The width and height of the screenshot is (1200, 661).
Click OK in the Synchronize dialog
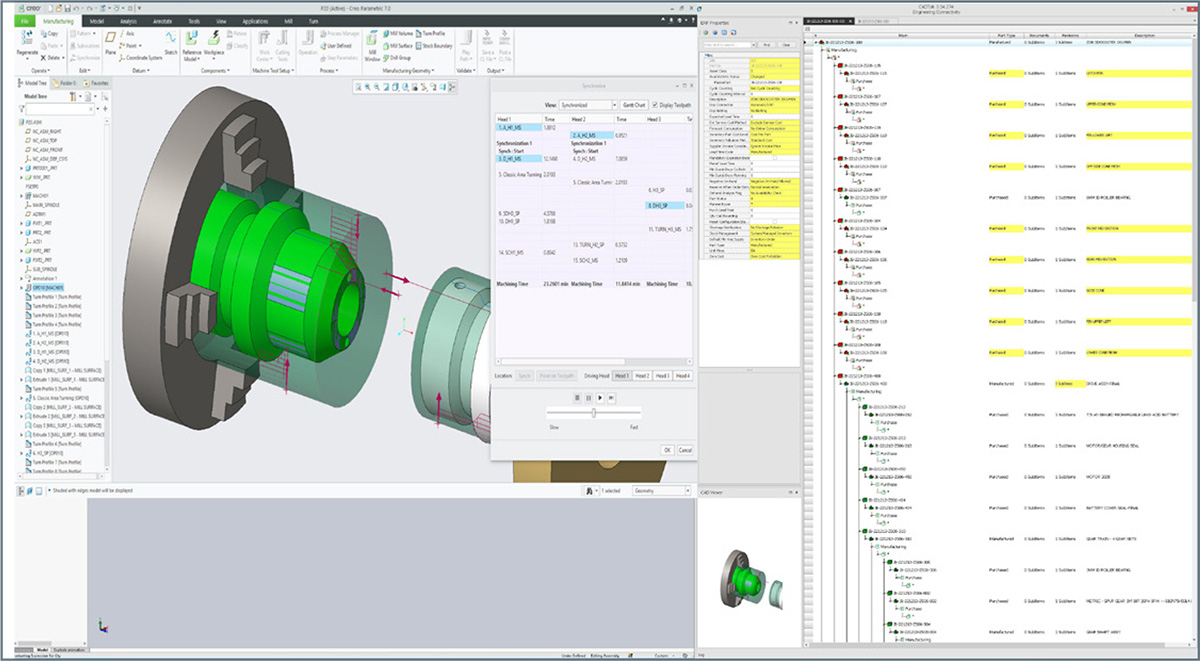click(667, 450)
